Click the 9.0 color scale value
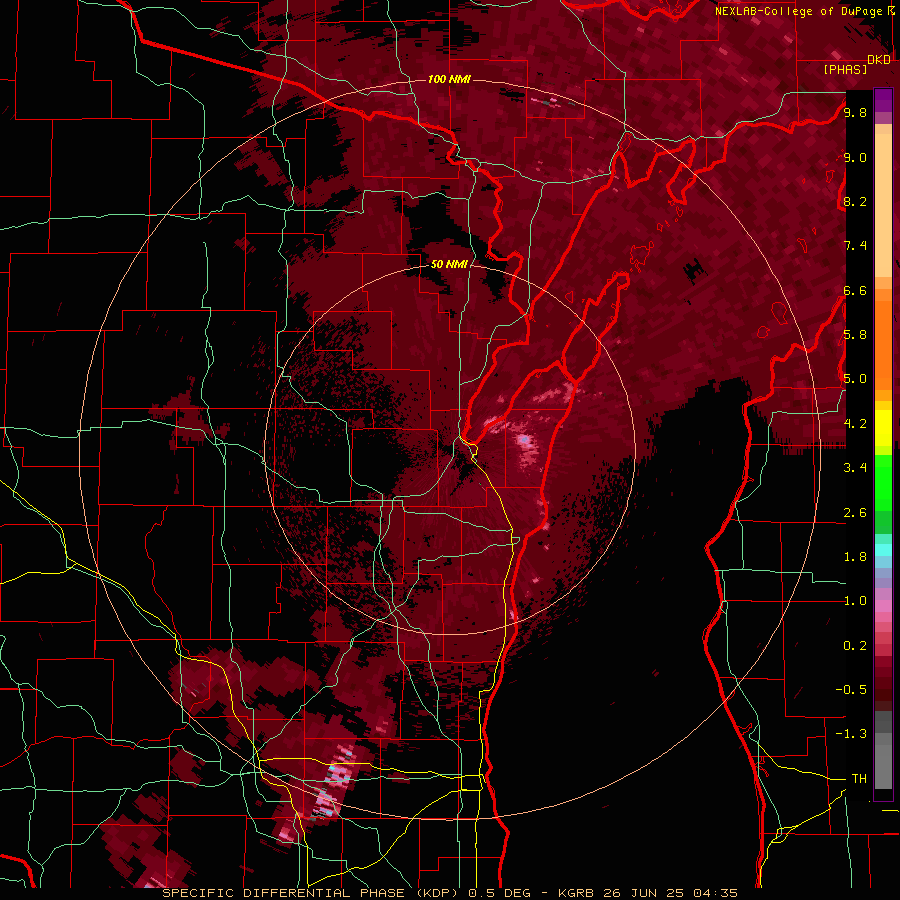 point(855,157)
